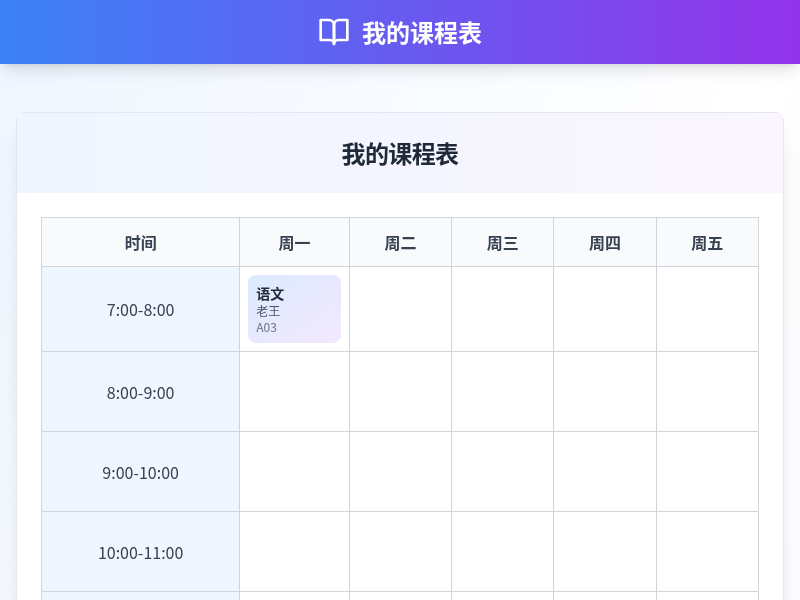Open the 语文 course card on Monday
The height and width of the screenshot is (600, 800).
294,309
